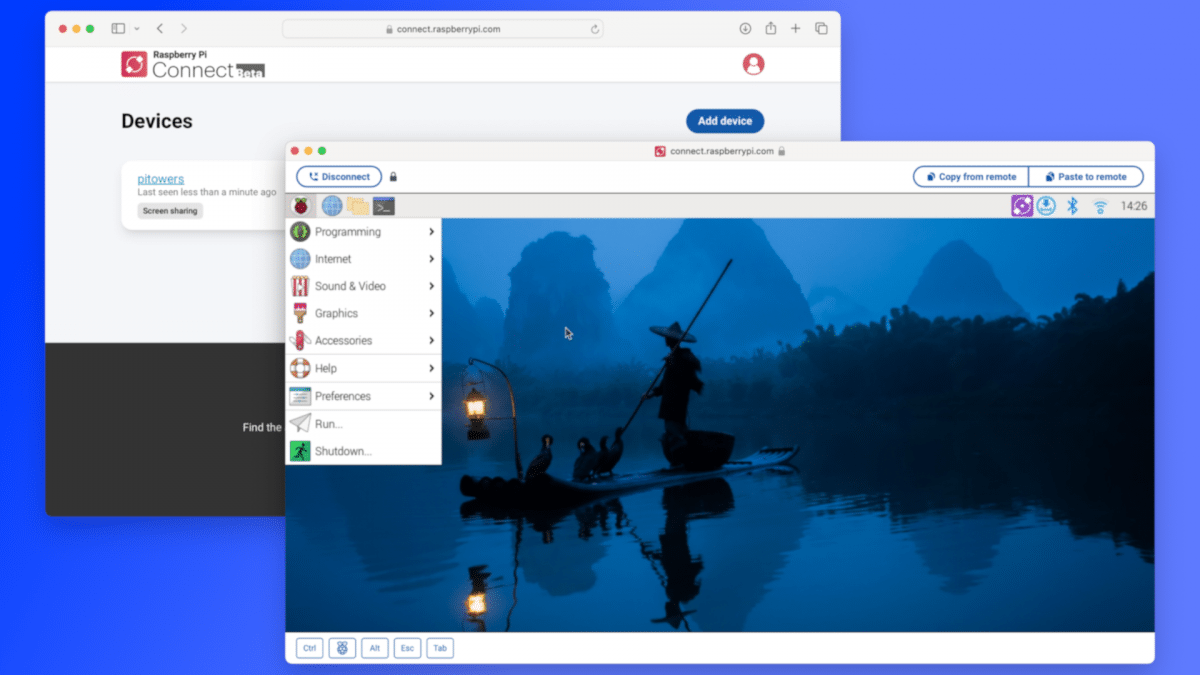Choose Run... from the menu
The image size is (1200, 675).
click(x=329, y=424)
